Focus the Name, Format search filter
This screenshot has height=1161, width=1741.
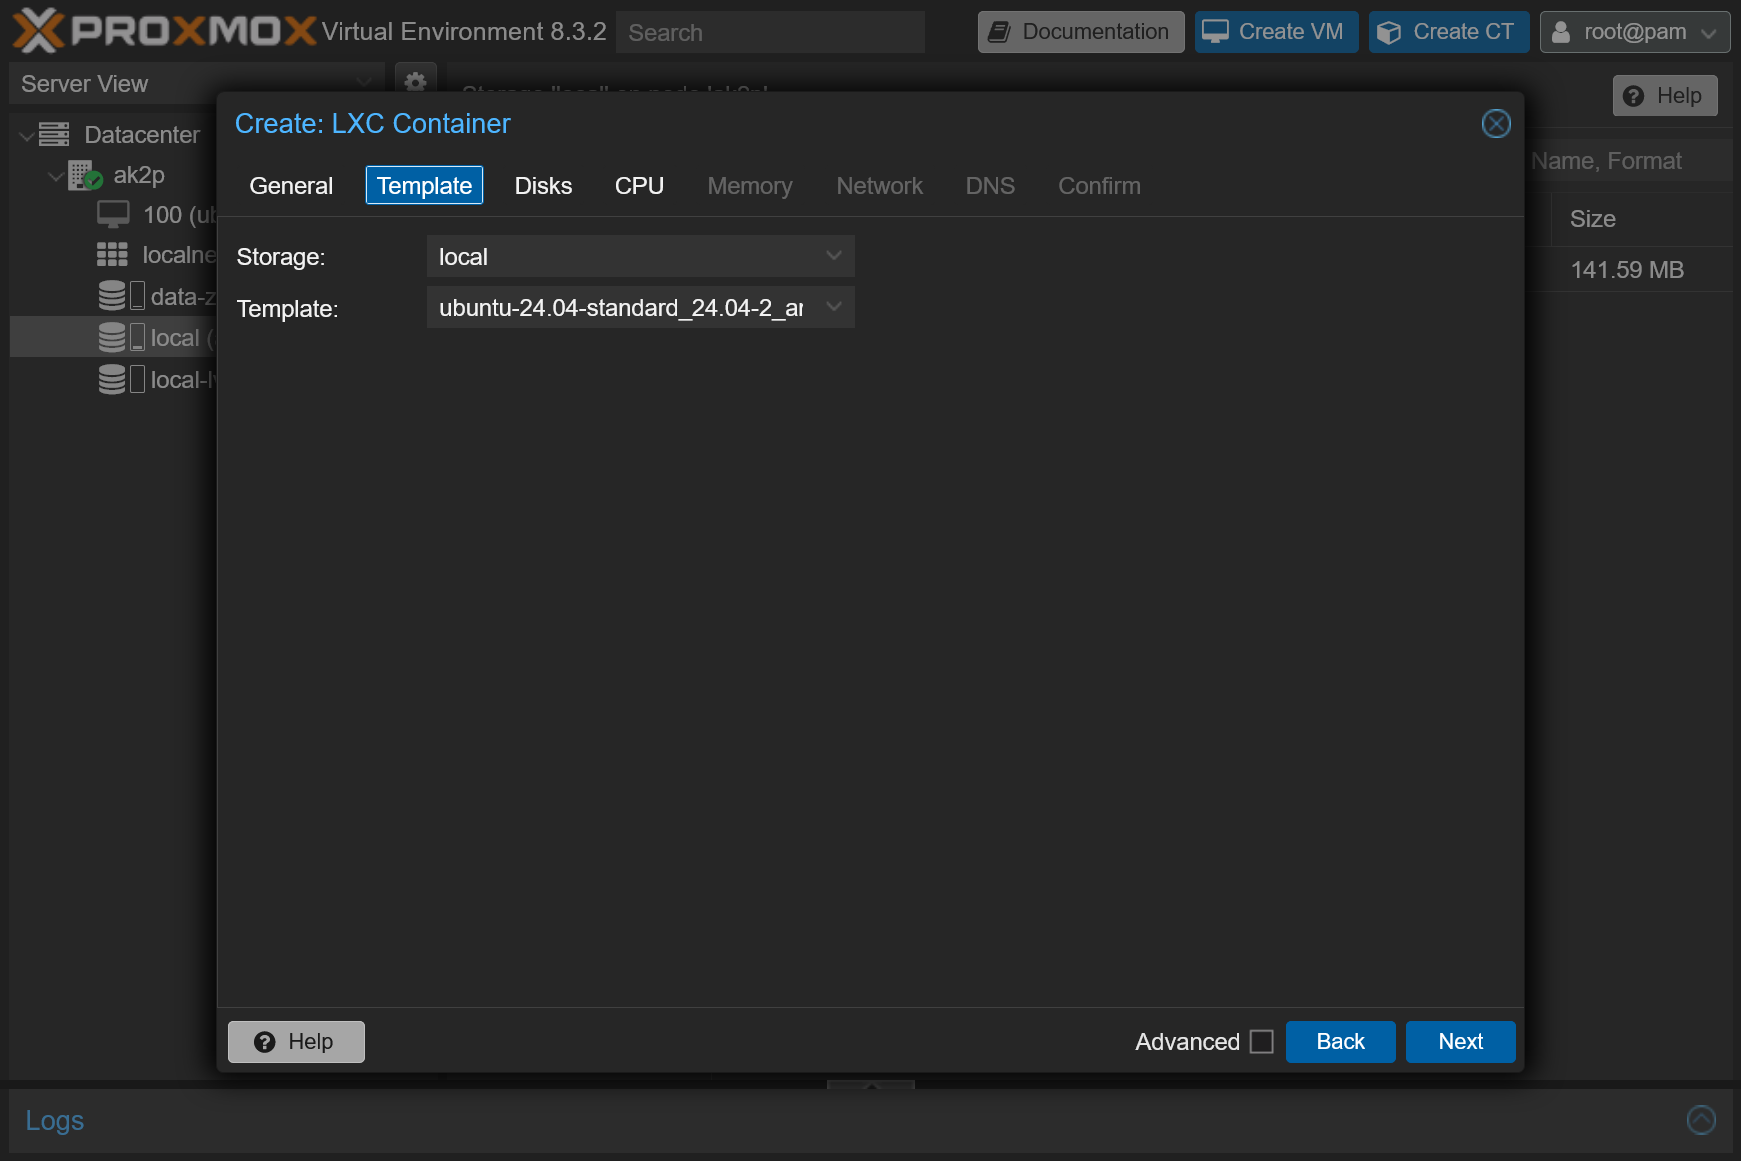click(x=1628, y=161)
